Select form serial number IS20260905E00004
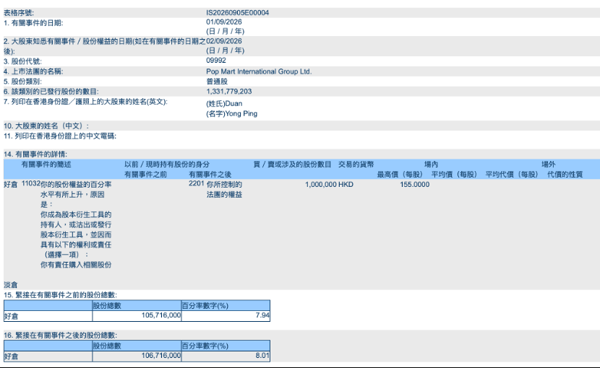Viewport: 600px width, 368px height. 237,13
